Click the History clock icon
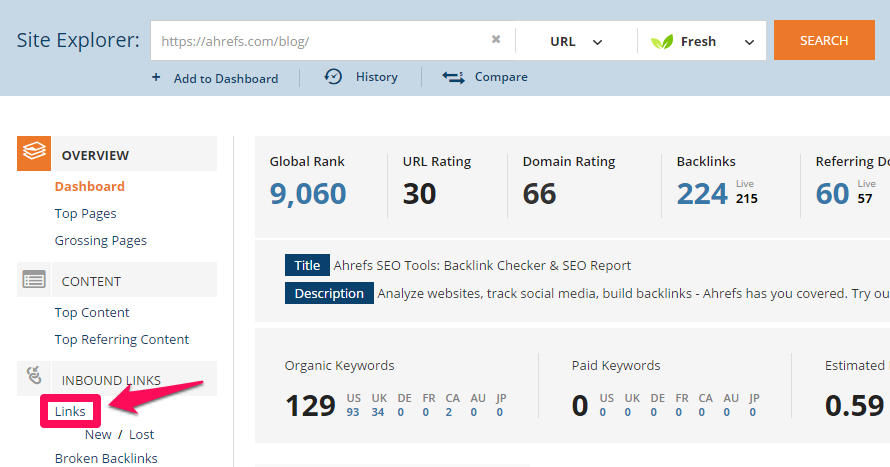 coord(333,77)
